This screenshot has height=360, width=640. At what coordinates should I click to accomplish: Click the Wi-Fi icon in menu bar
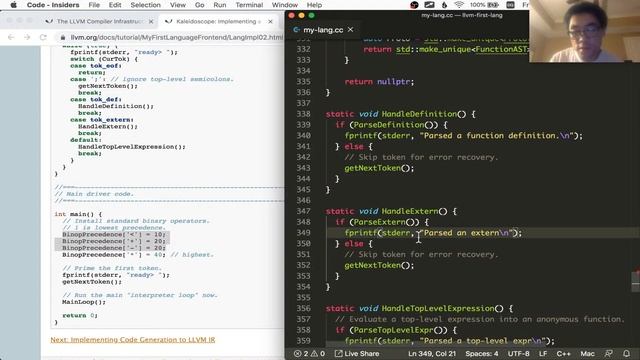tap(459, 5)
